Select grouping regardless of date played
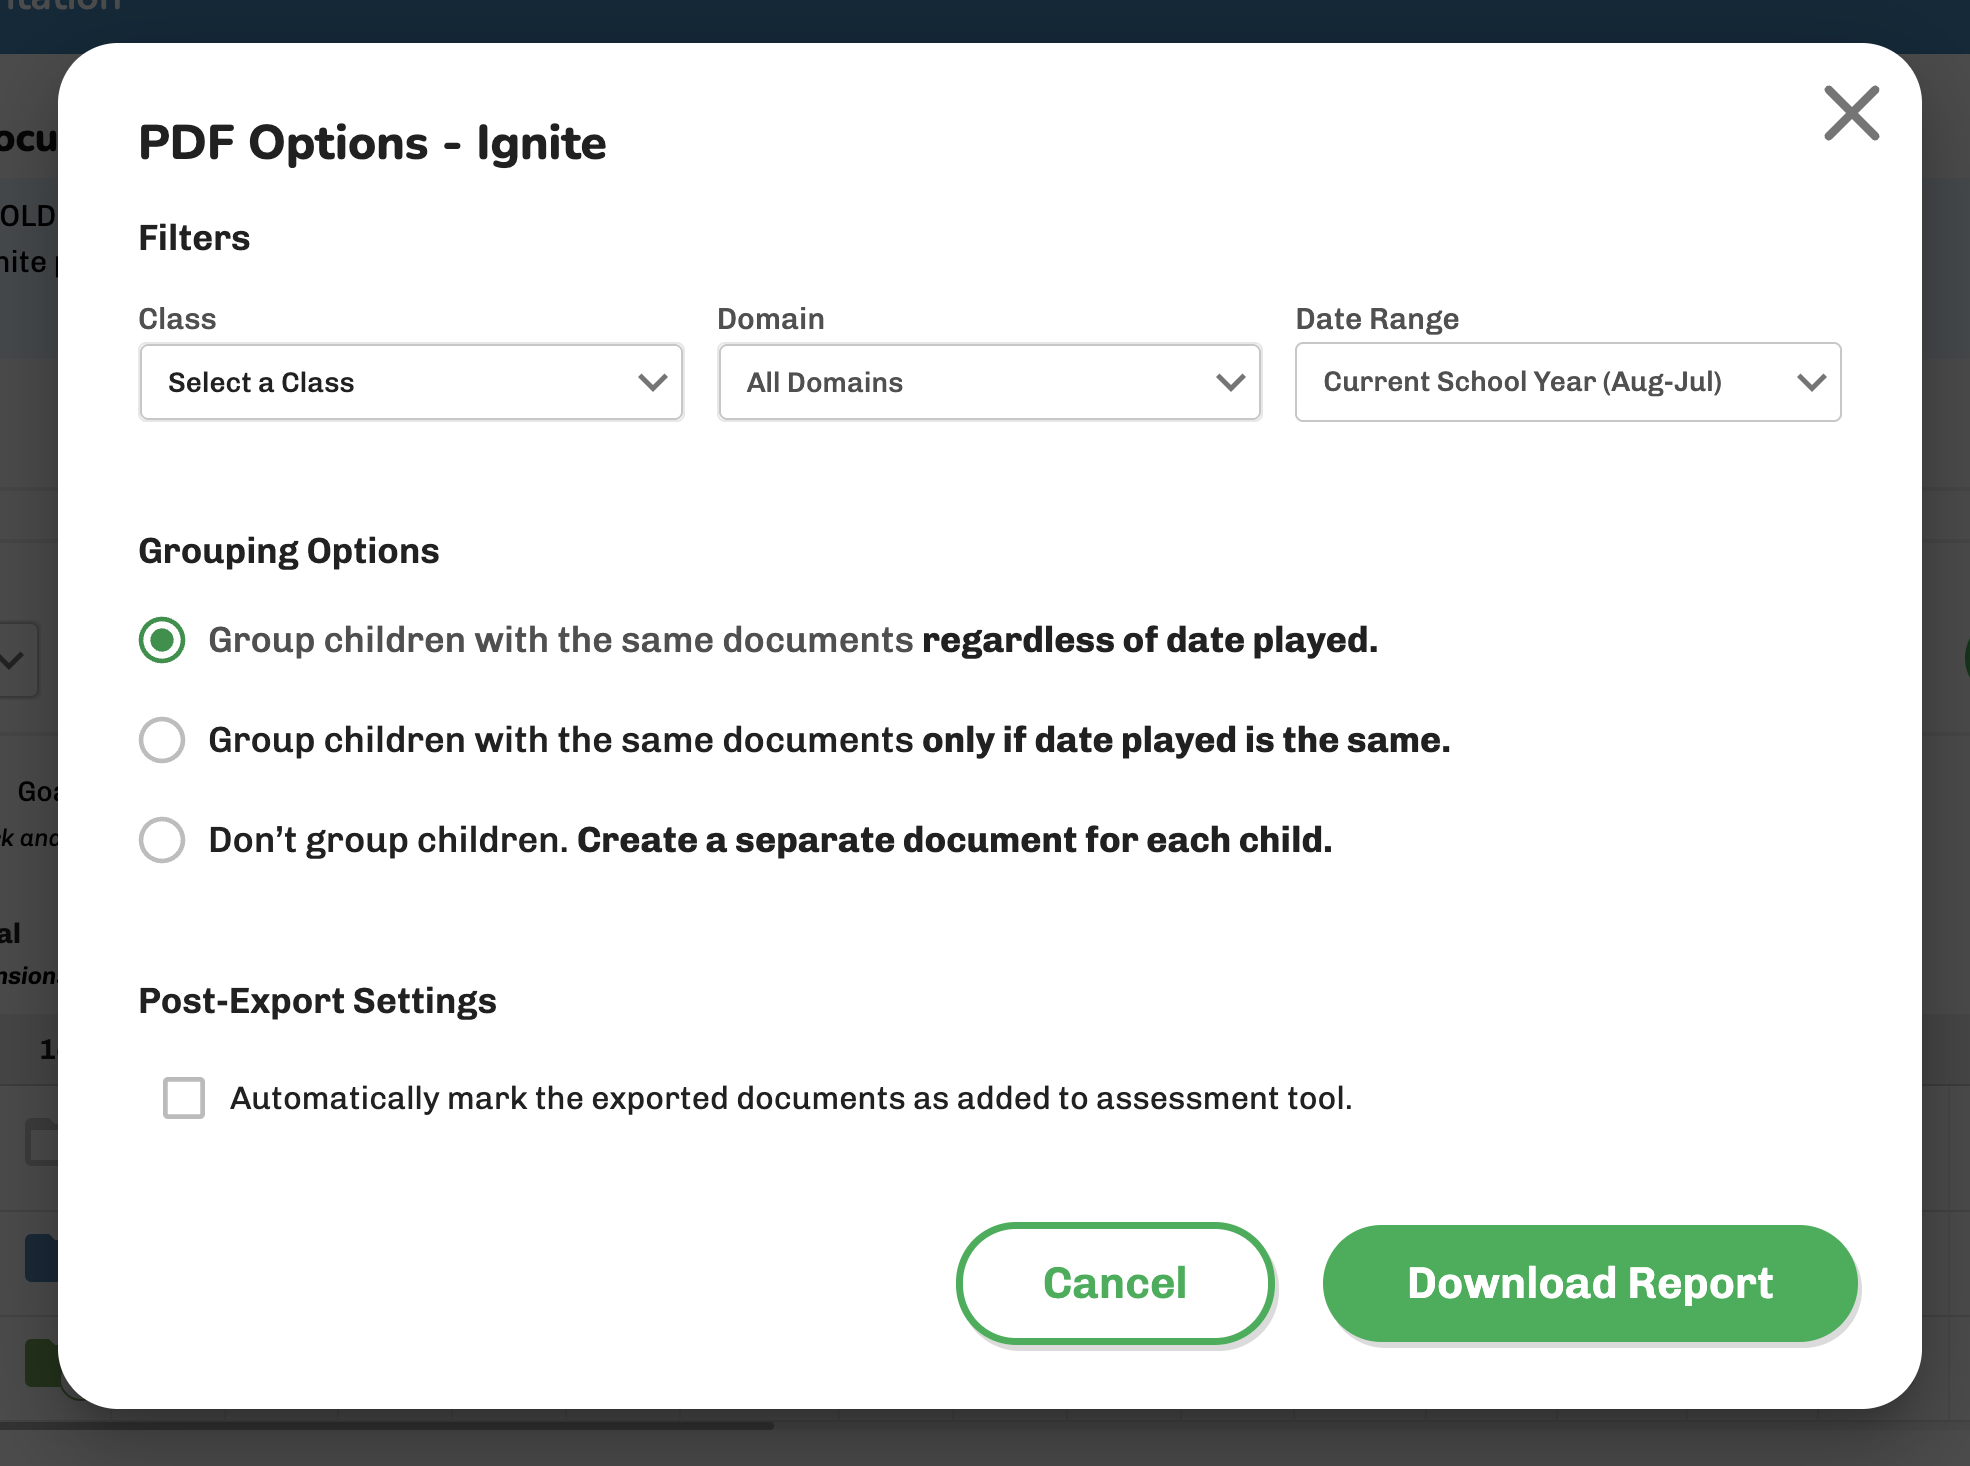The height and width of the screenshot is (1466, 1970). pyautogui.click(x=162, y=640)
